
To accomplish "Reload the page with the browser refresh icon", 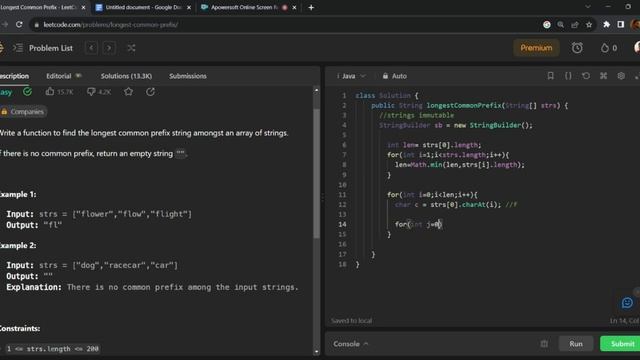I will click(x=19, y=24).
